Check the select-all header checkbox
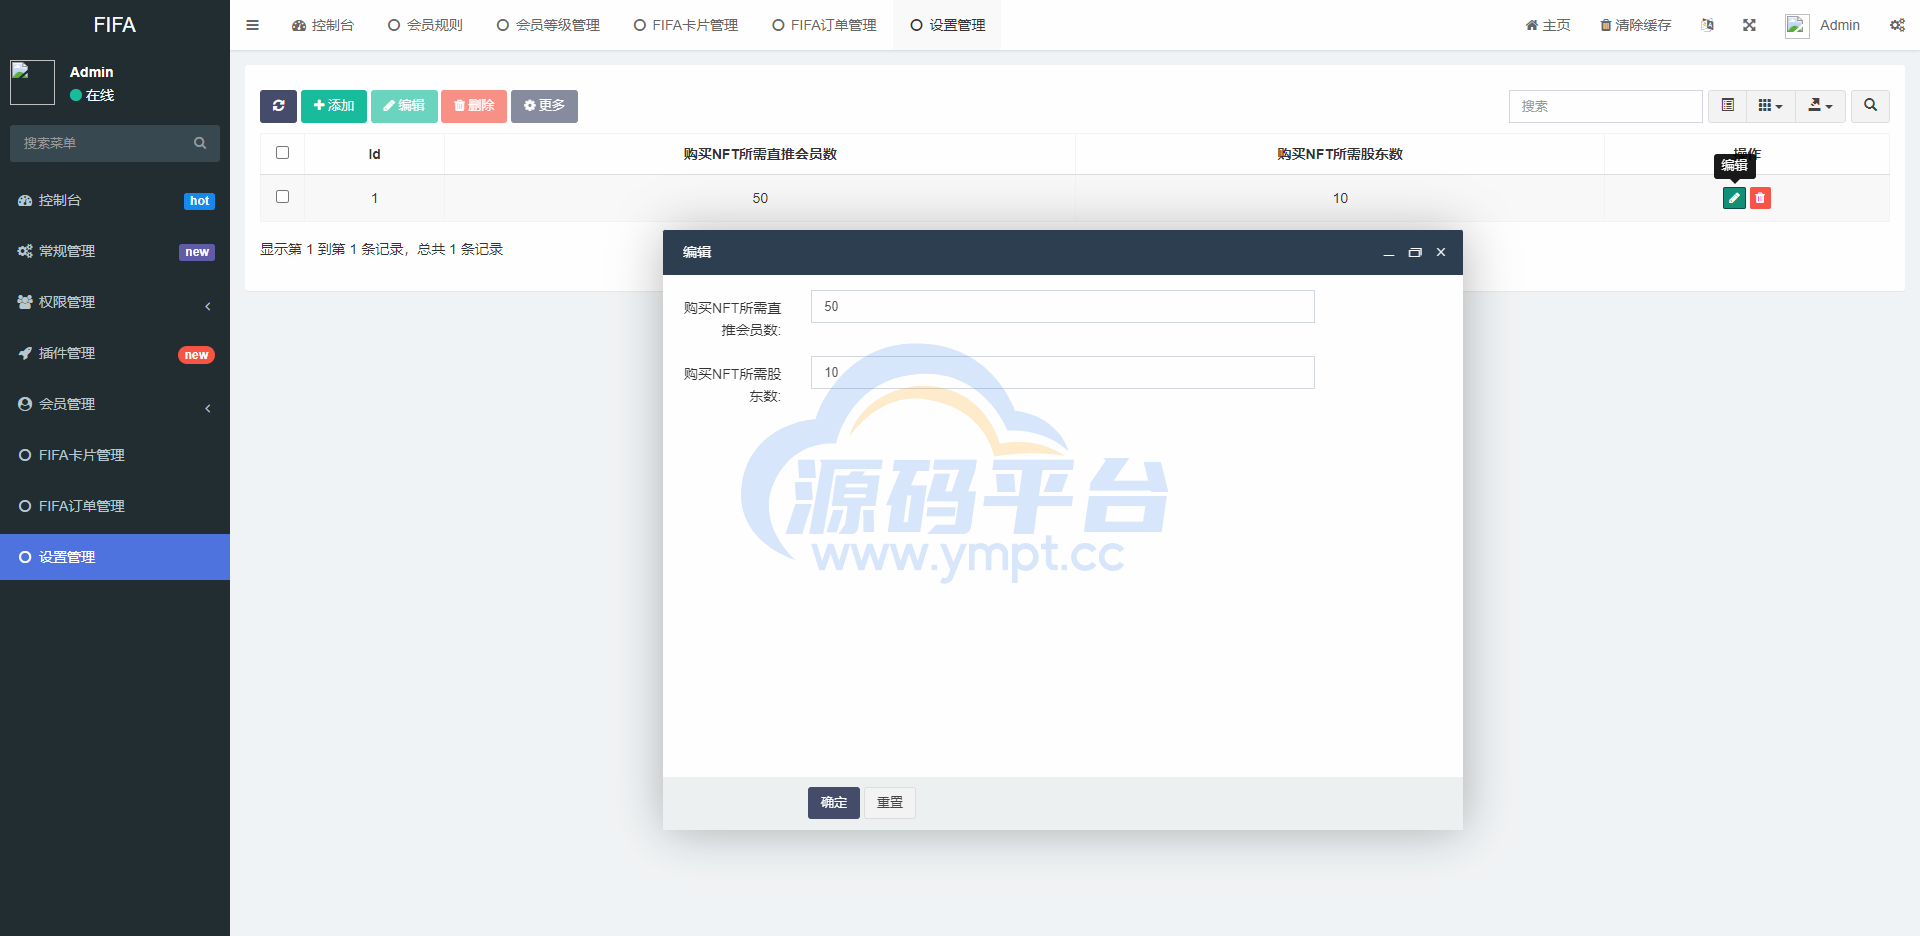The width and height of the screenshot is (1920, 936). pos(282,153)
